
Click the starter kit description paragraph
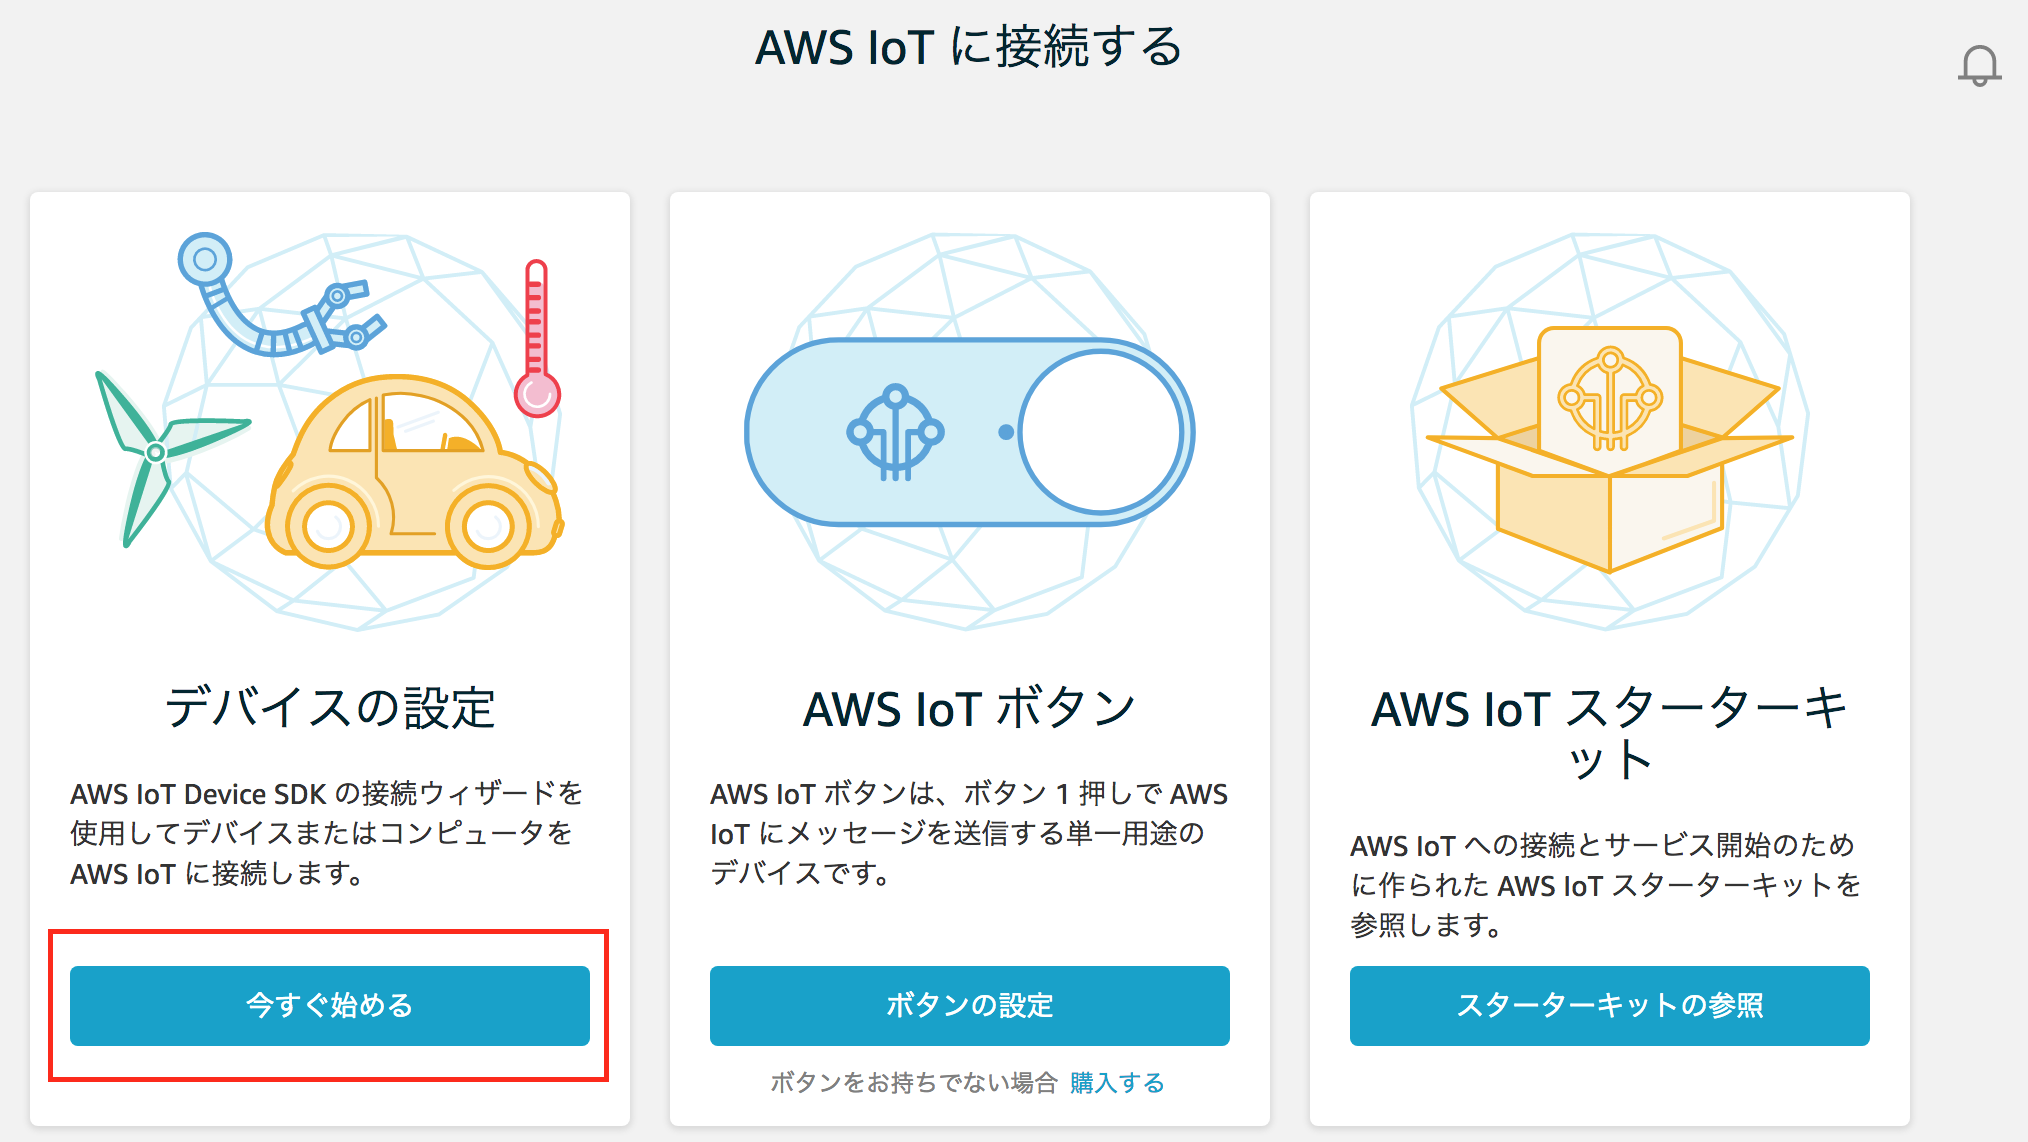(x=1606, y=885)
